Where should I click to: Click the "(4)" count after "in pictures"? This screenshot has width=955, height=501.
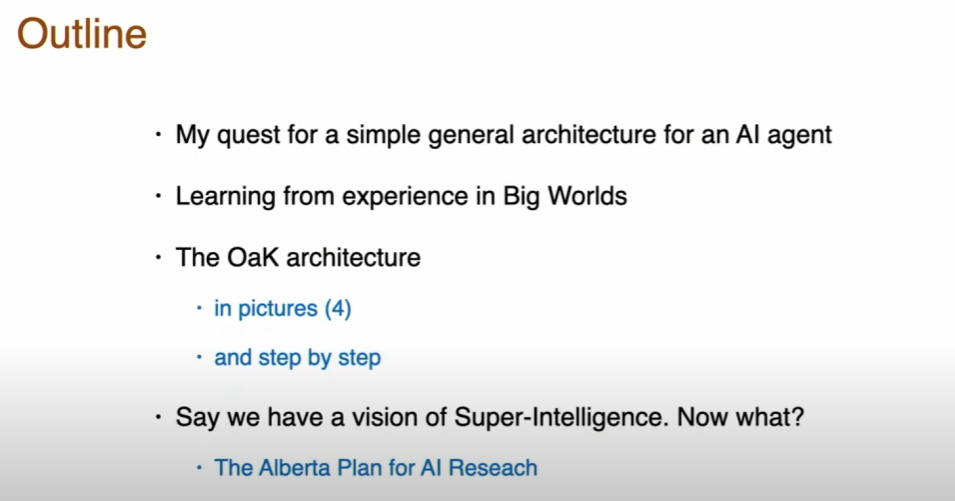click(x=338, y=309)
